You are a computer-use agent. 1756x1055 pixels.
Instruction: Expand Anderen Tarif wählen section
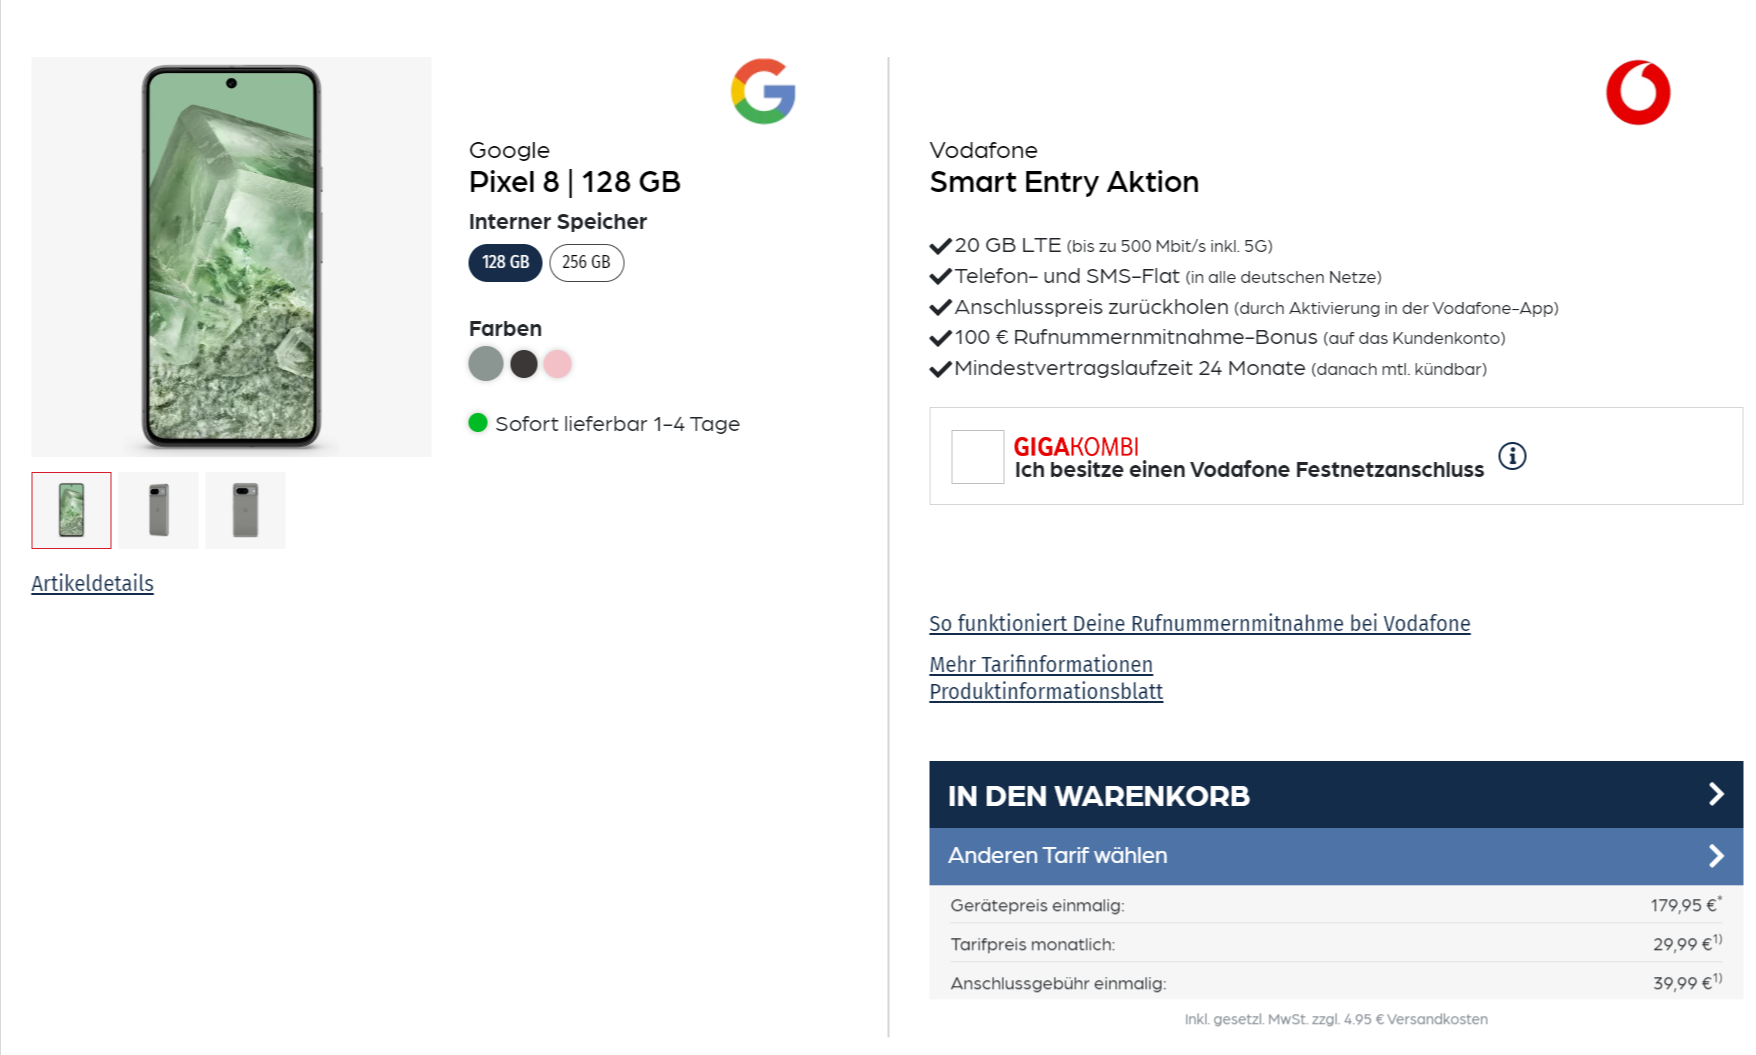(x=1337, y=856)
